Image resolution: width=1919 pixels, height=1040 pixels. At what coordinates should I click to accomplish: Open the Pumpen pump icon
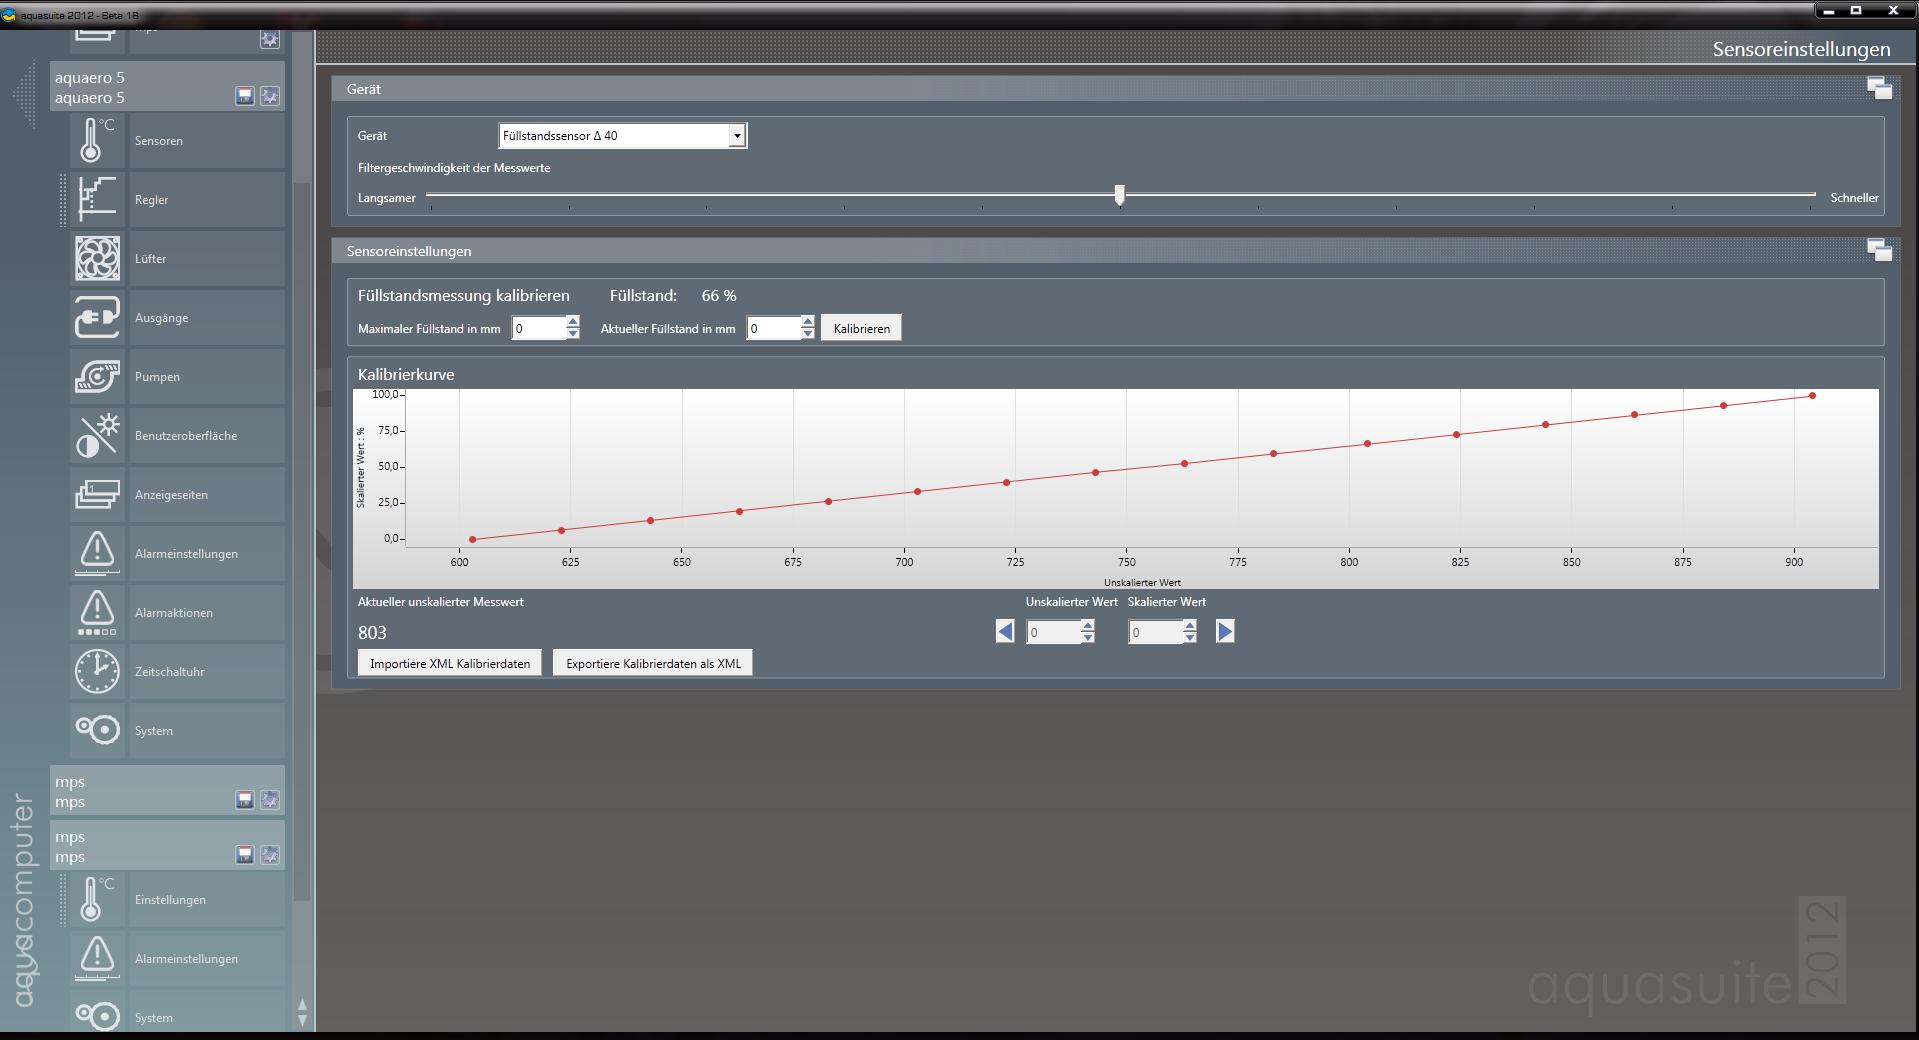click(x=96, y=376)
